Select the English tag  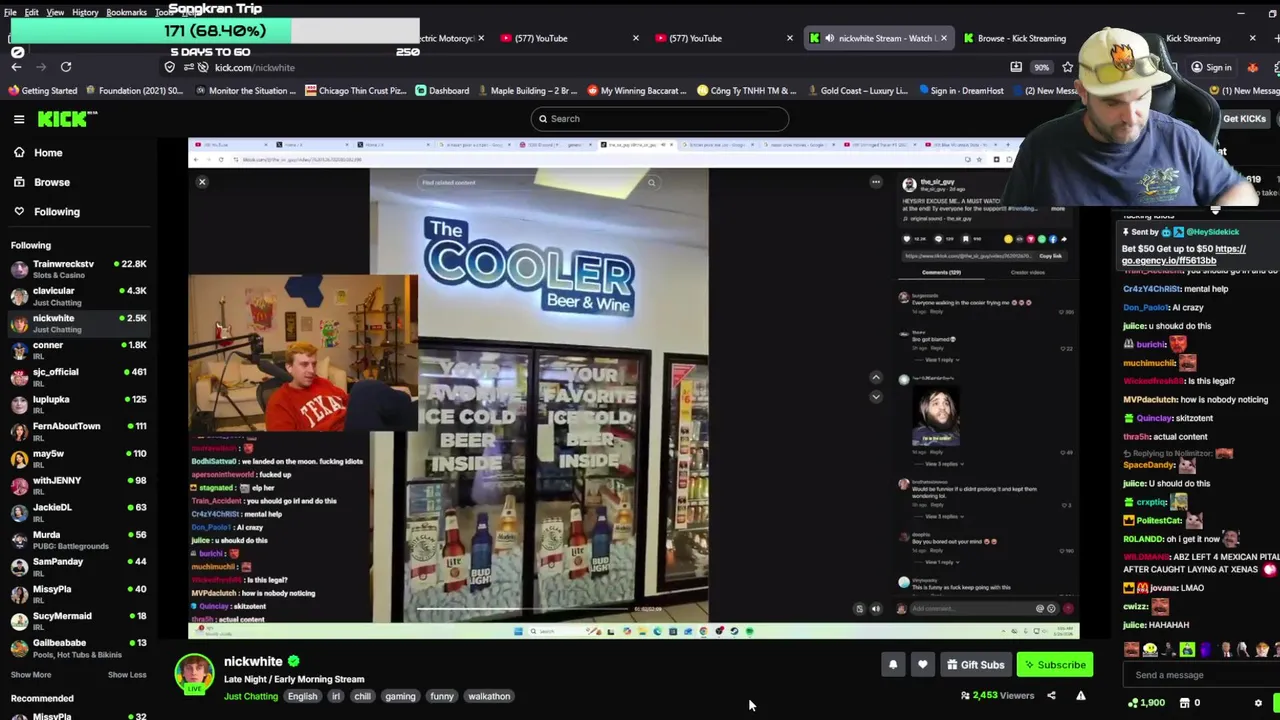coord(302,697)
